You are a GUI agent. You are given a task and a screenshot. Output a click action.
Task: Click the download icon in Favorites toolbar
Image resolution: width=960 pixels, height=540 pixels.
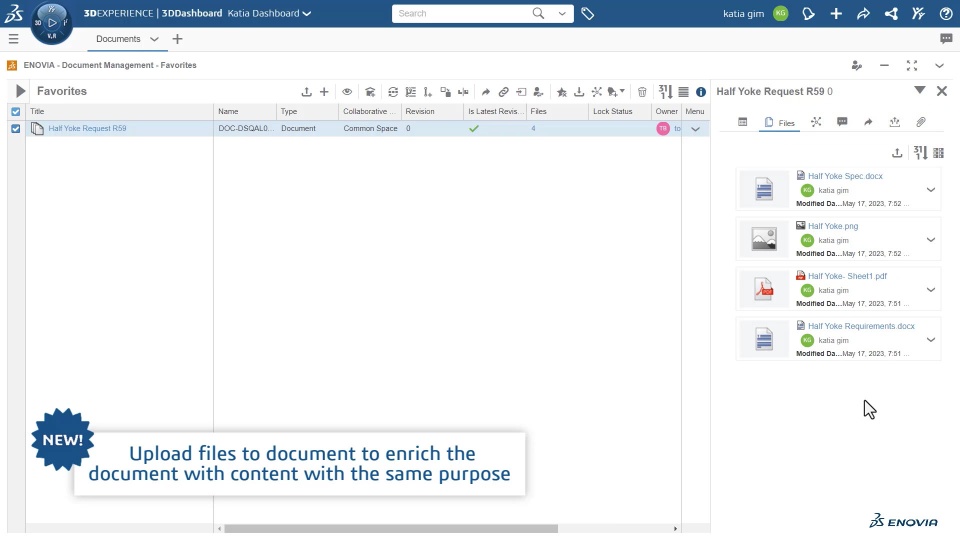click(579, 92)
